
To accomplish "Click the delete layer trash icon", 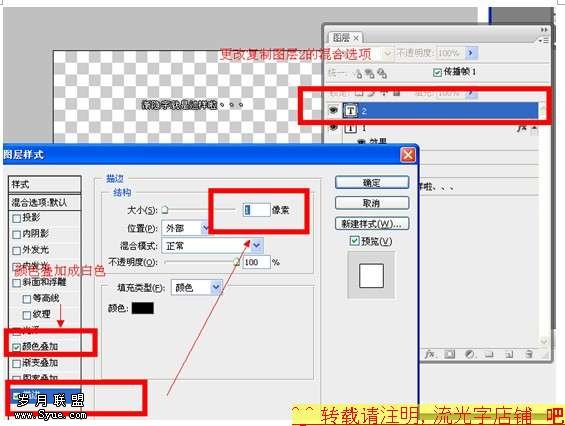I will pos(529,354).
